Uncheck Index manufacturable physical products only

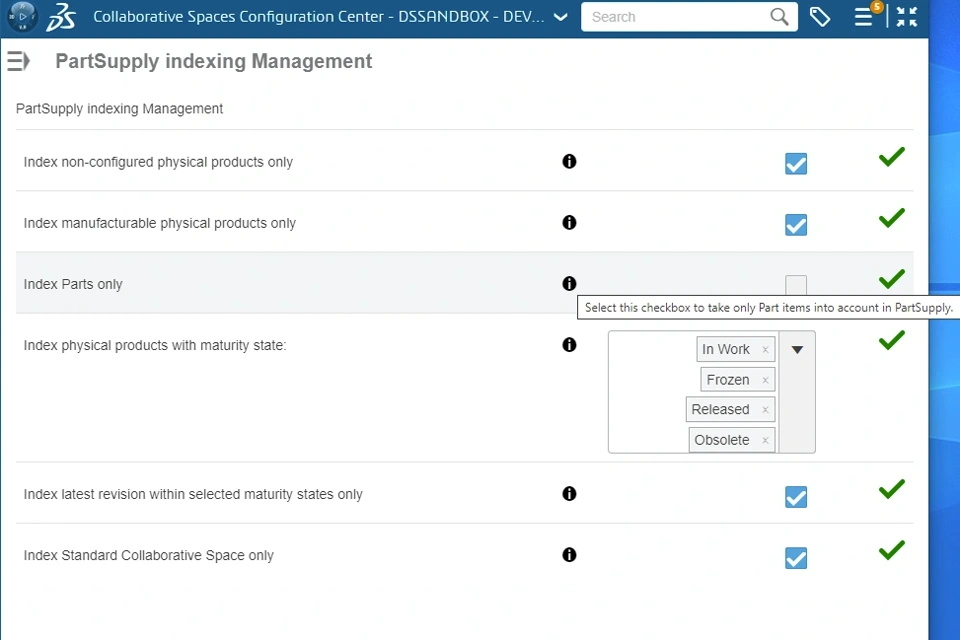(x=796, y=225)
